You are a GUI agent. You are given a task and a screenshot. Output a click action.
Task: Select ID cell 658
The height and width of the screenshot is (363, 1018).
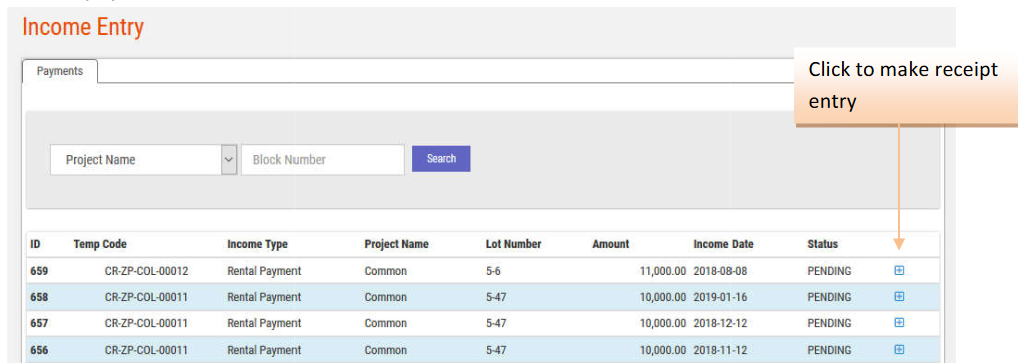(39, 297)
